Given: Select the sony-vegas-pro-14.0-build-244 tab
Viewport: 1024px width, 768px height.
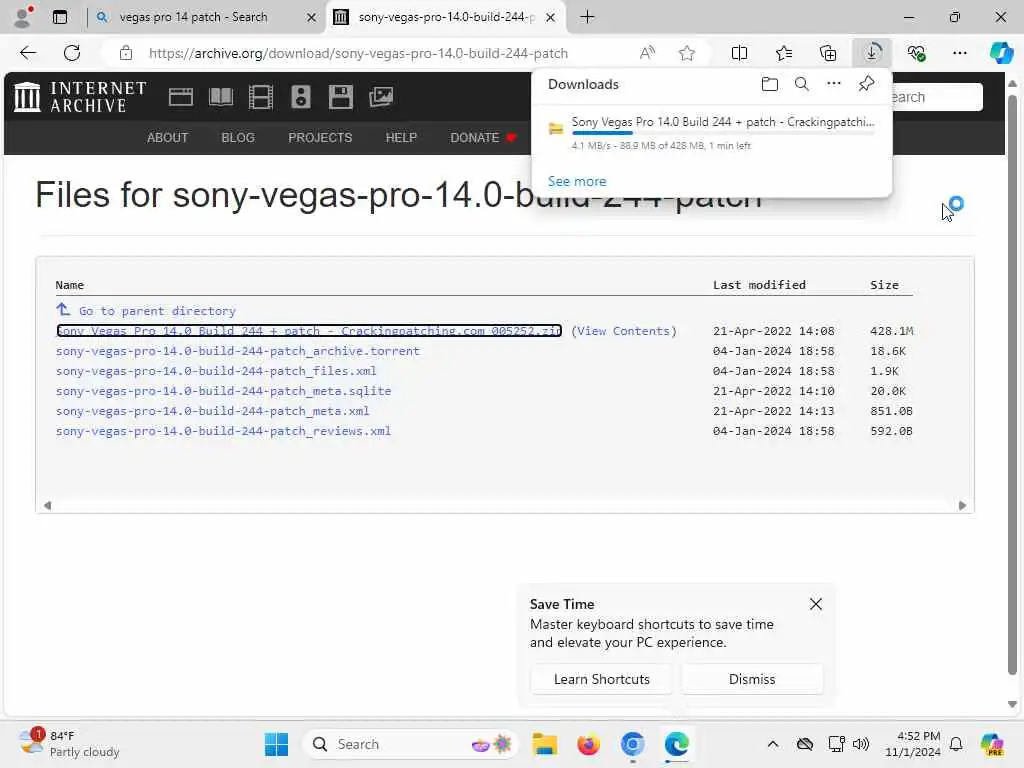Looking at the screenshot, I should coord(444,17).
